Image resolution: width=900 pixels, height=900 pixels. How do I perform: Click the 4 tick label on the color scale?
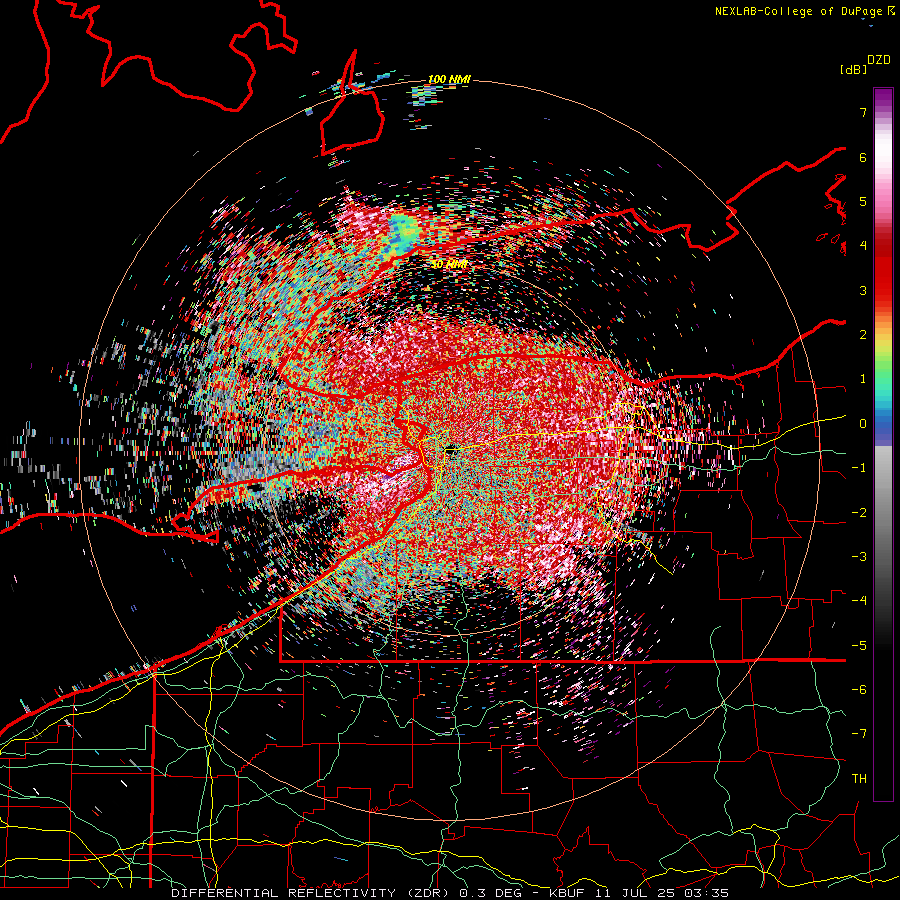coord(863,246)
